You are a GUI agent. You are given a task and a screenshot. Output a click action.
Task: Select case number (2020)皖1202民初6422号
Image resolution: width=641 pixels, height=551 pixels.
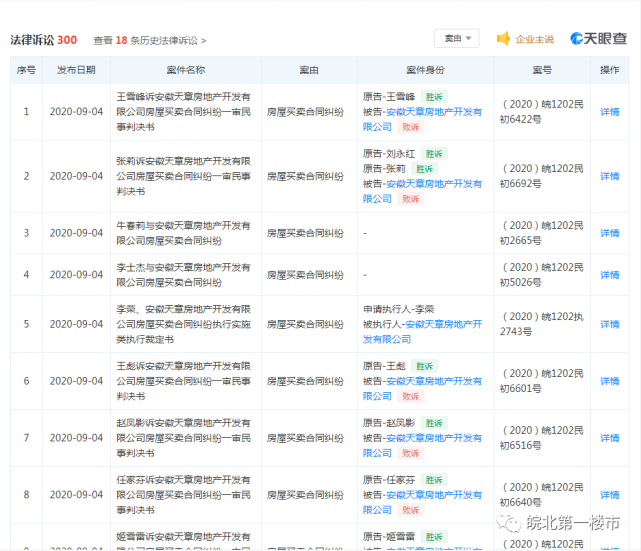(542, 112)
